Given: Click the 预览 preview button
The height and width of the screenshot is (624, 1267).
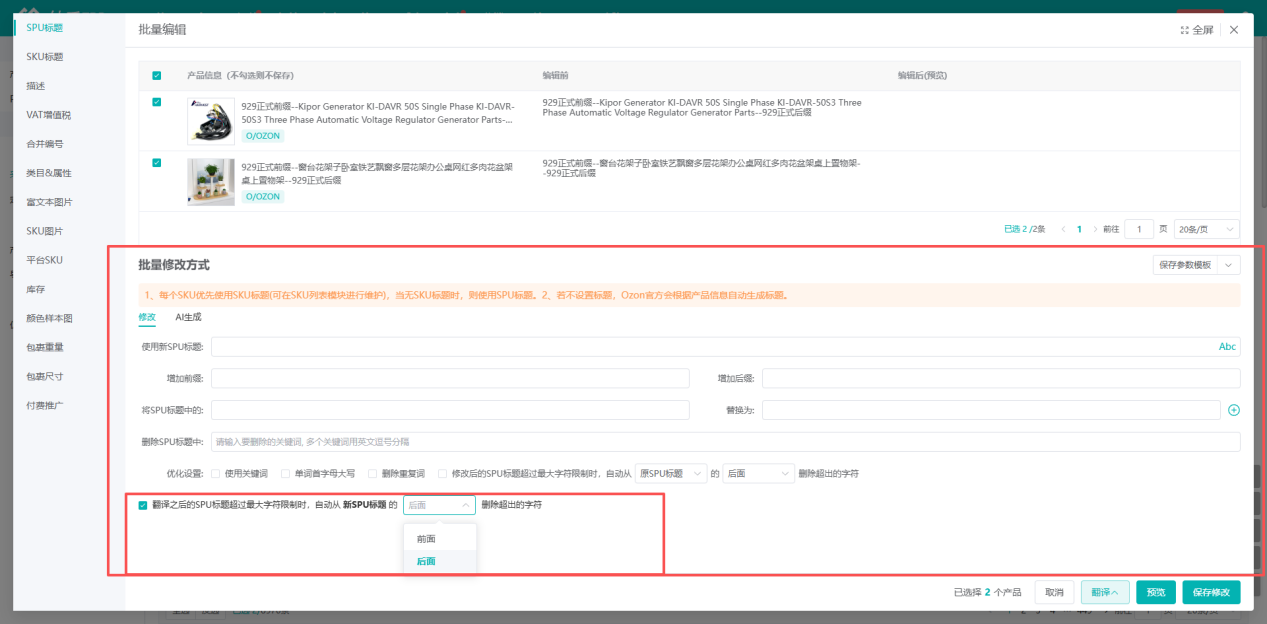Looking at the screenshot, I should (1155, 592).
